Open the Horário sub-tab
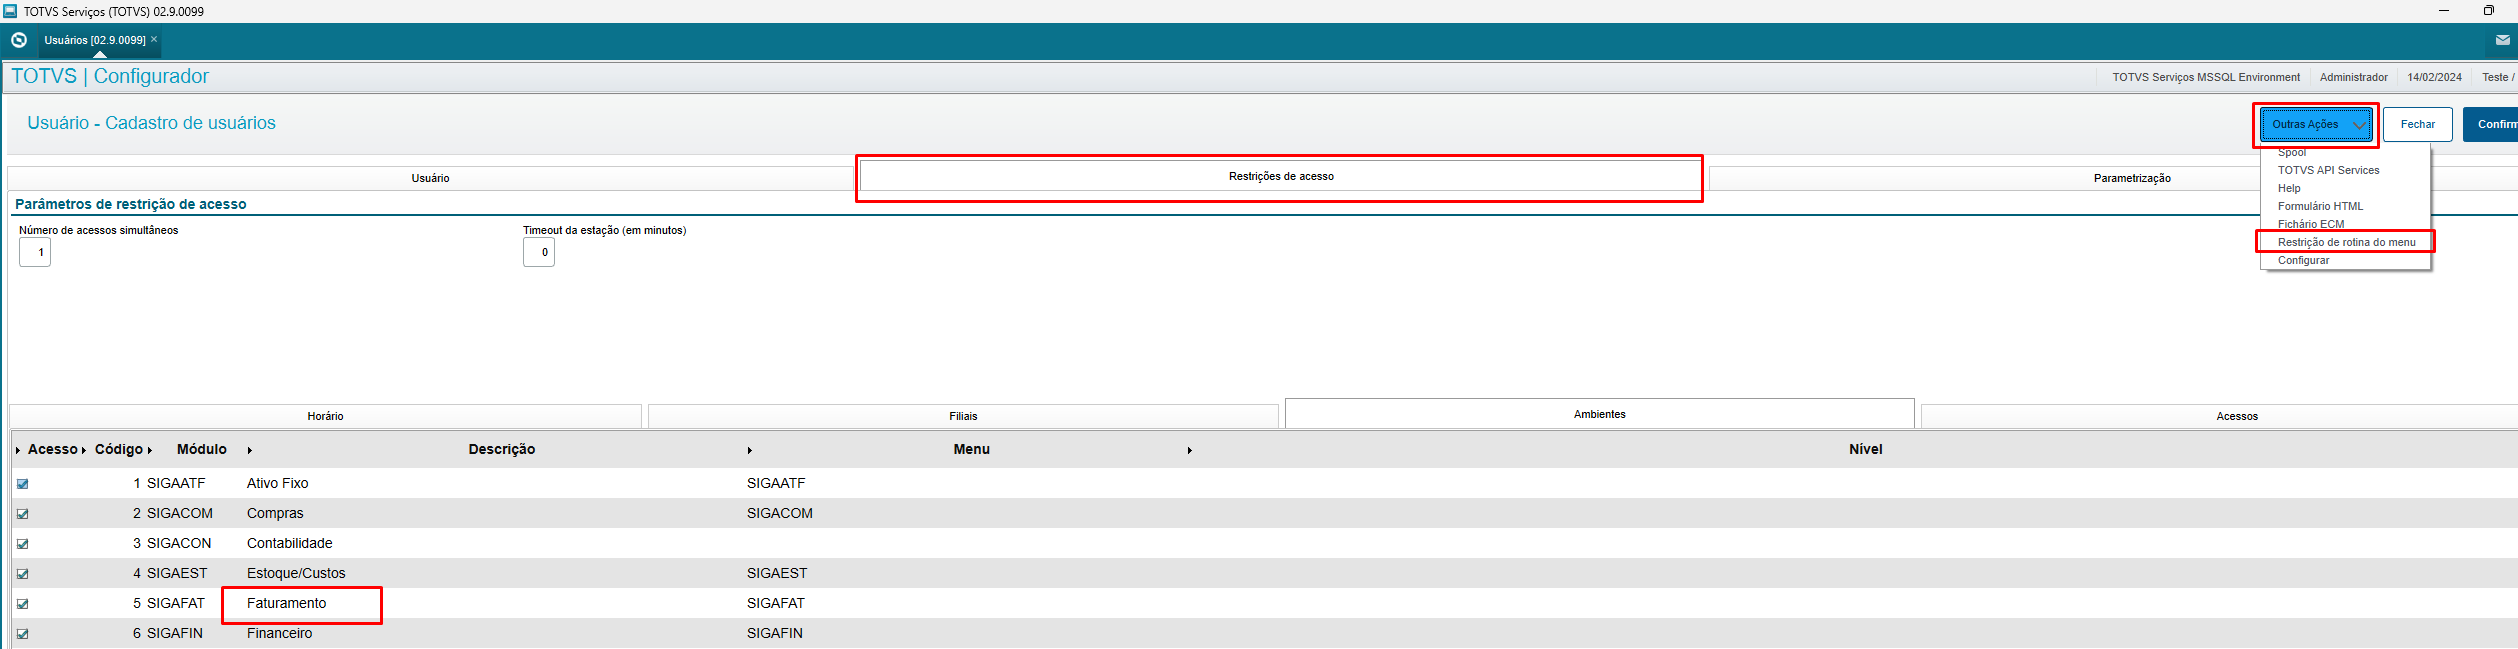 click(325, 416)
